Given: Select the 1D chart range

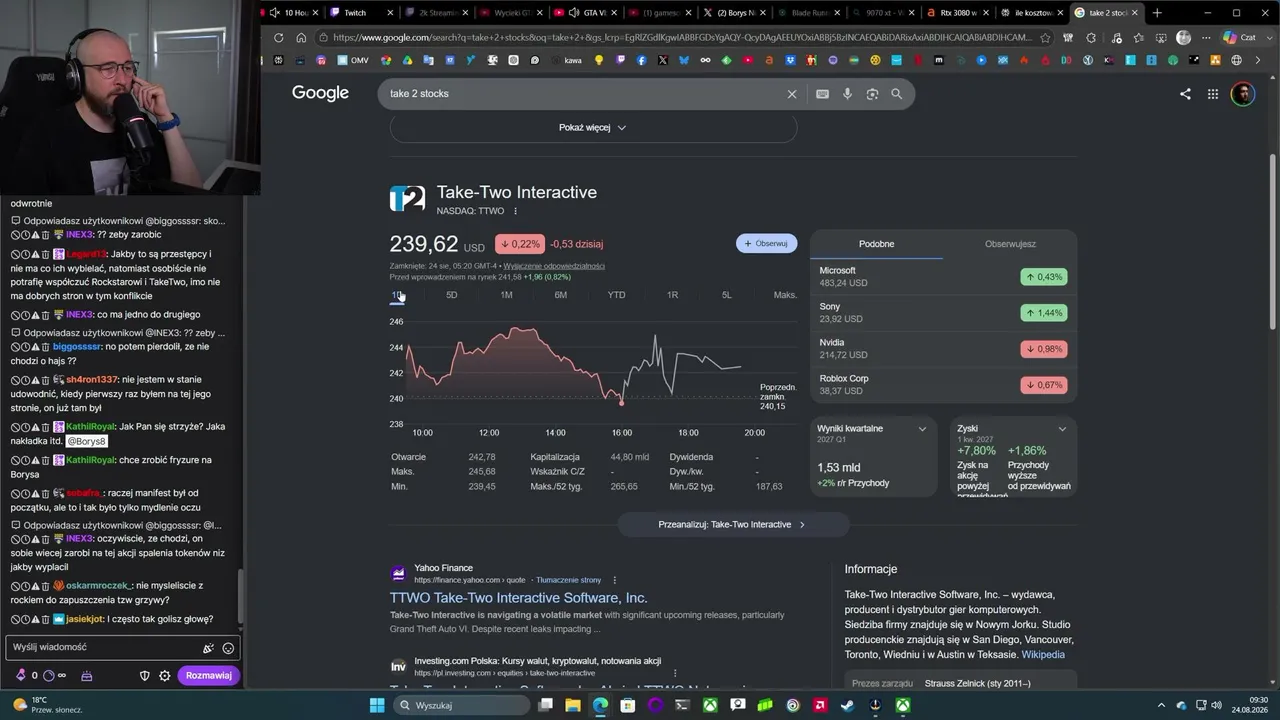Looking at the screenshot, I should tap(397, 295).
